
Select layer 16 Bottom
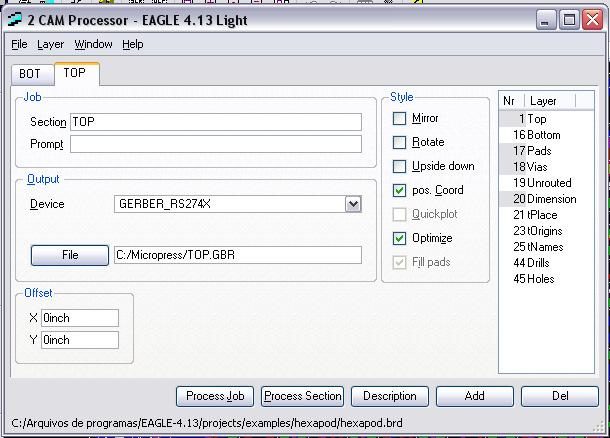(x=547, y=135)
